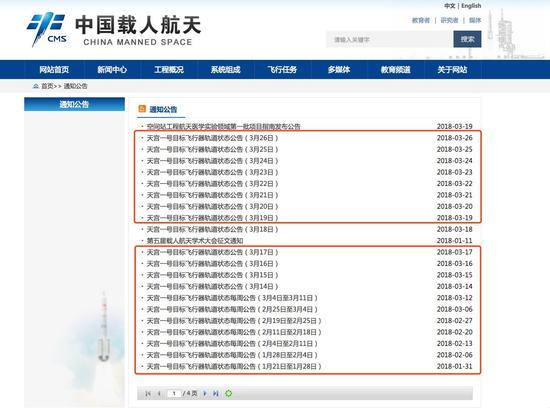Open 天宫一号 orbit notice for 3月24日
This screenshot has width=550, height=408.
pos(212,161)
